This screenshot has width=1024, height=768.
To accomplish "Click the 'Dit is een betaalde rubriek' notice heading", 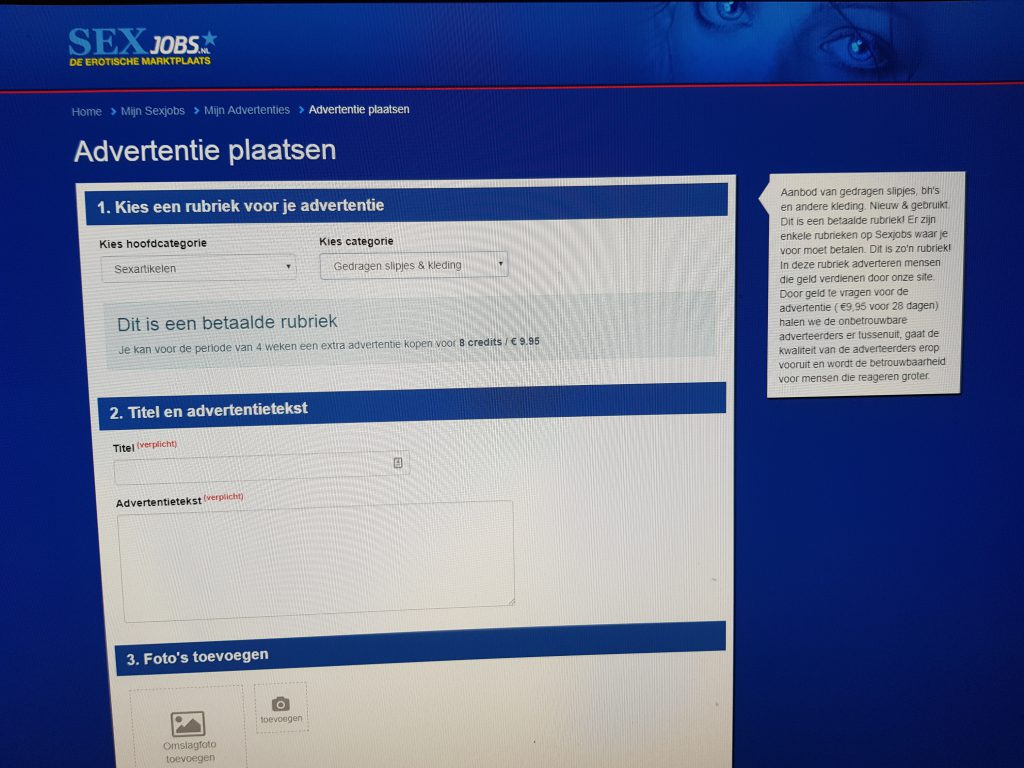I will point(227,323).
